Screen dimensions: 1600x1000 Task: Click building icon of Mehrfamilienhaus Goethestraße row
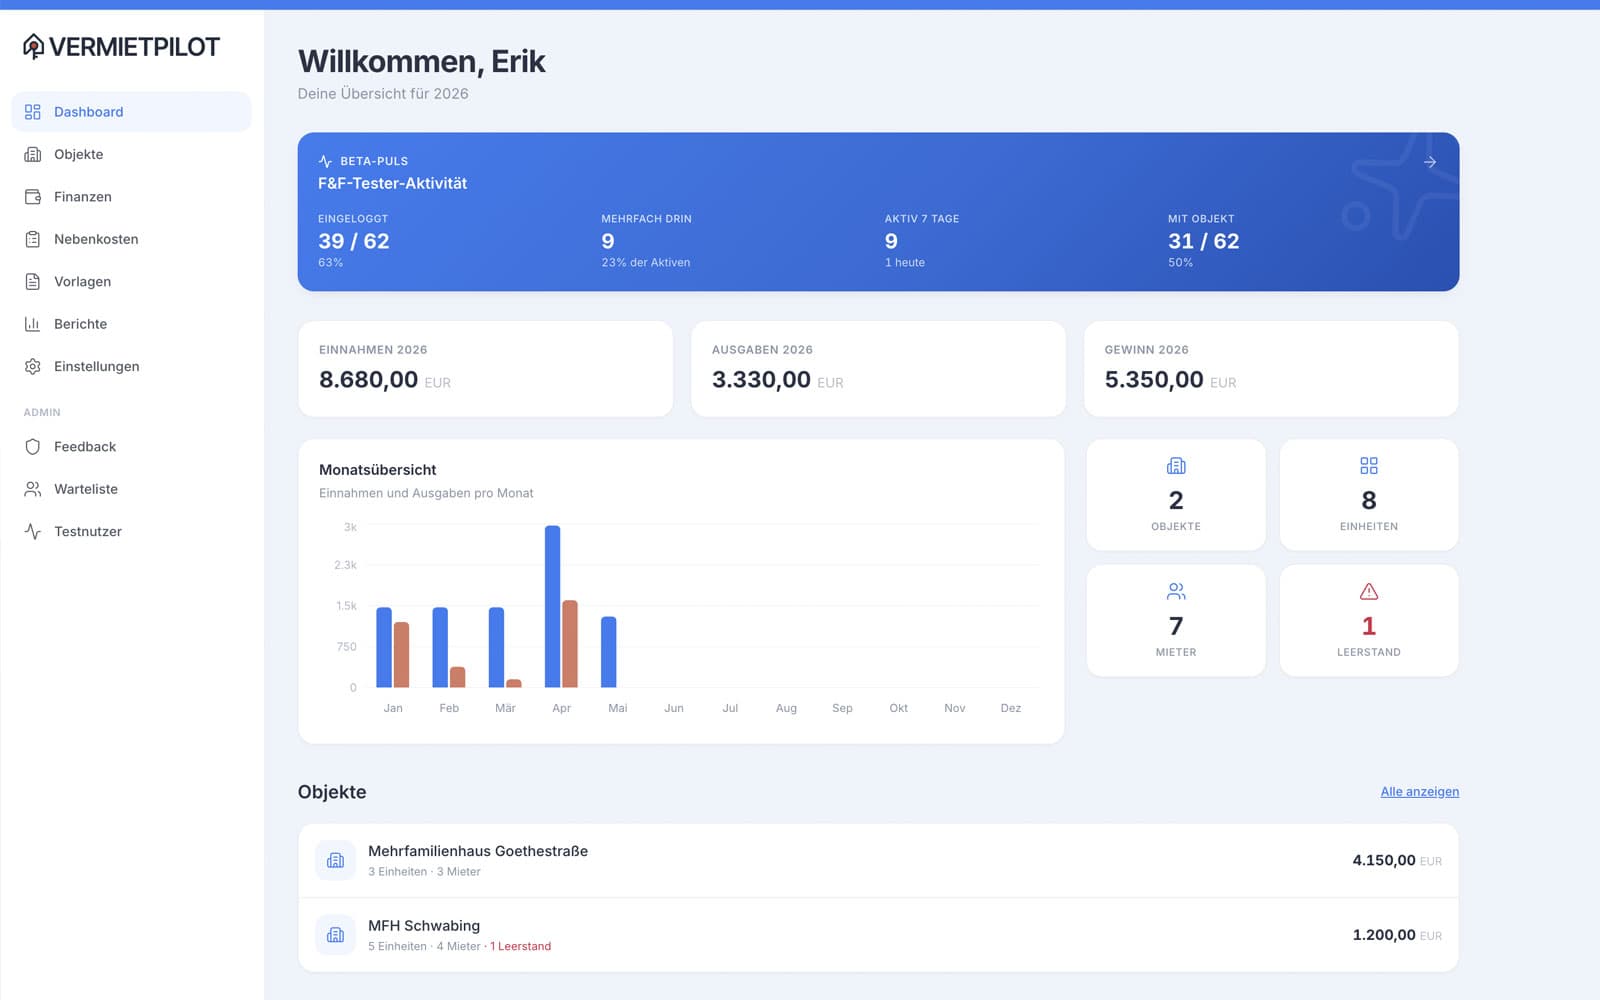click(336, 860)
